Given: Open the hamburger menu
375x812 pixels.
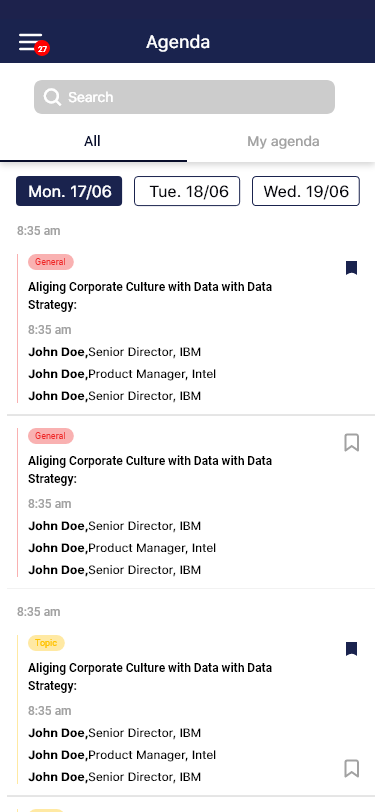Looking at the screenshot, I should click(x=31, y=42).
